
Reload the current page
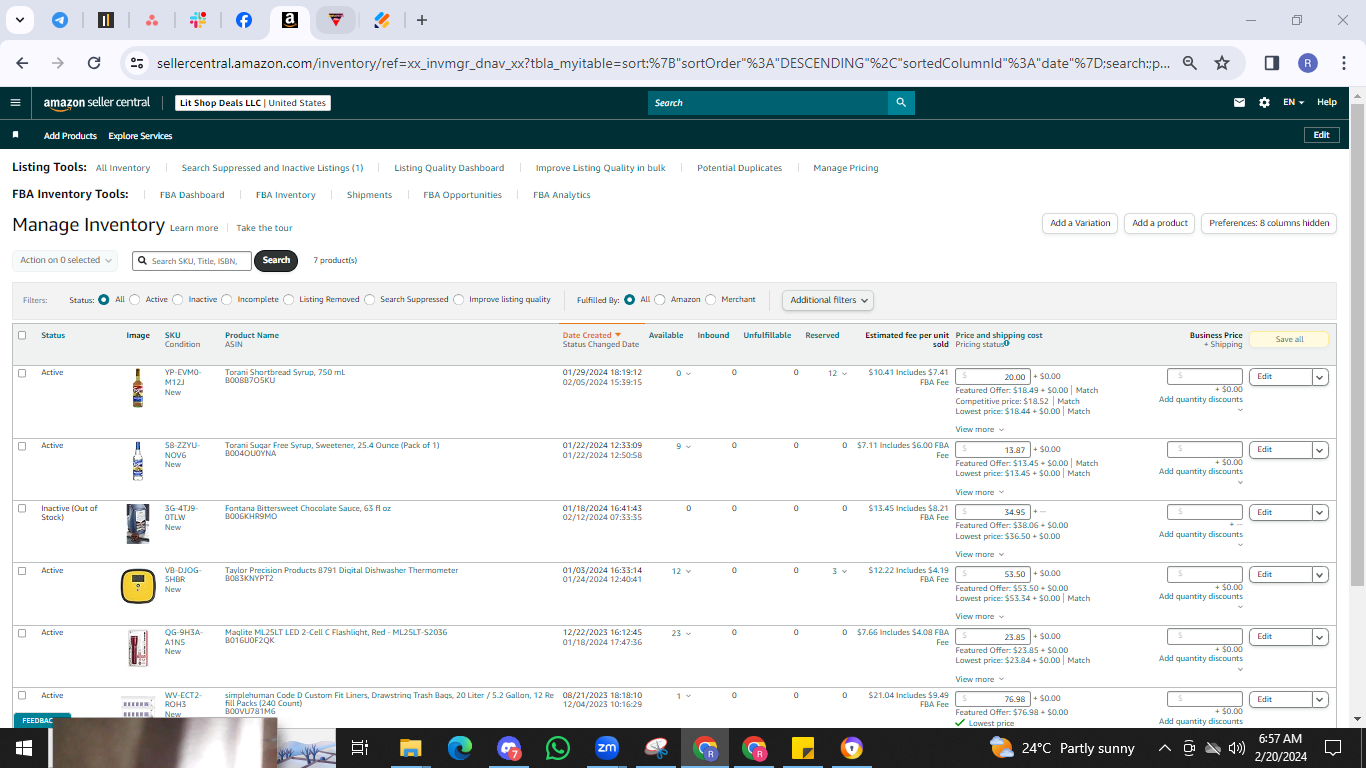94,63
